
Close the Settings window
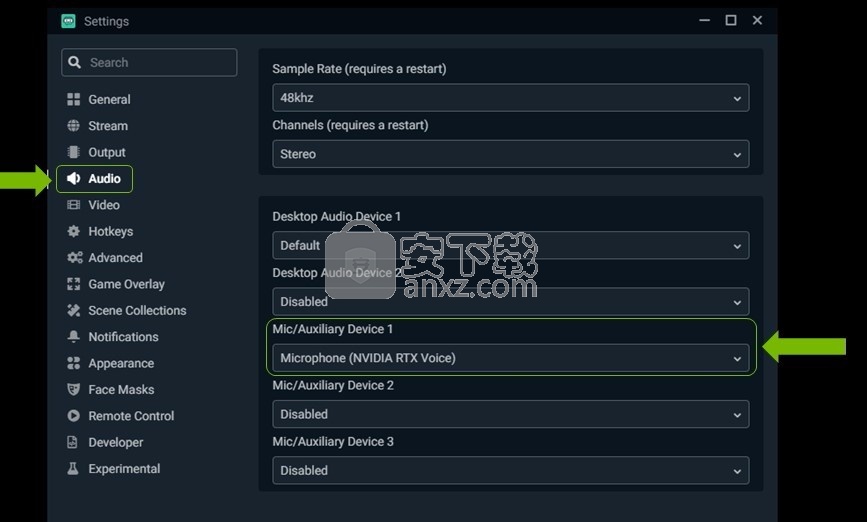[758, 20]
